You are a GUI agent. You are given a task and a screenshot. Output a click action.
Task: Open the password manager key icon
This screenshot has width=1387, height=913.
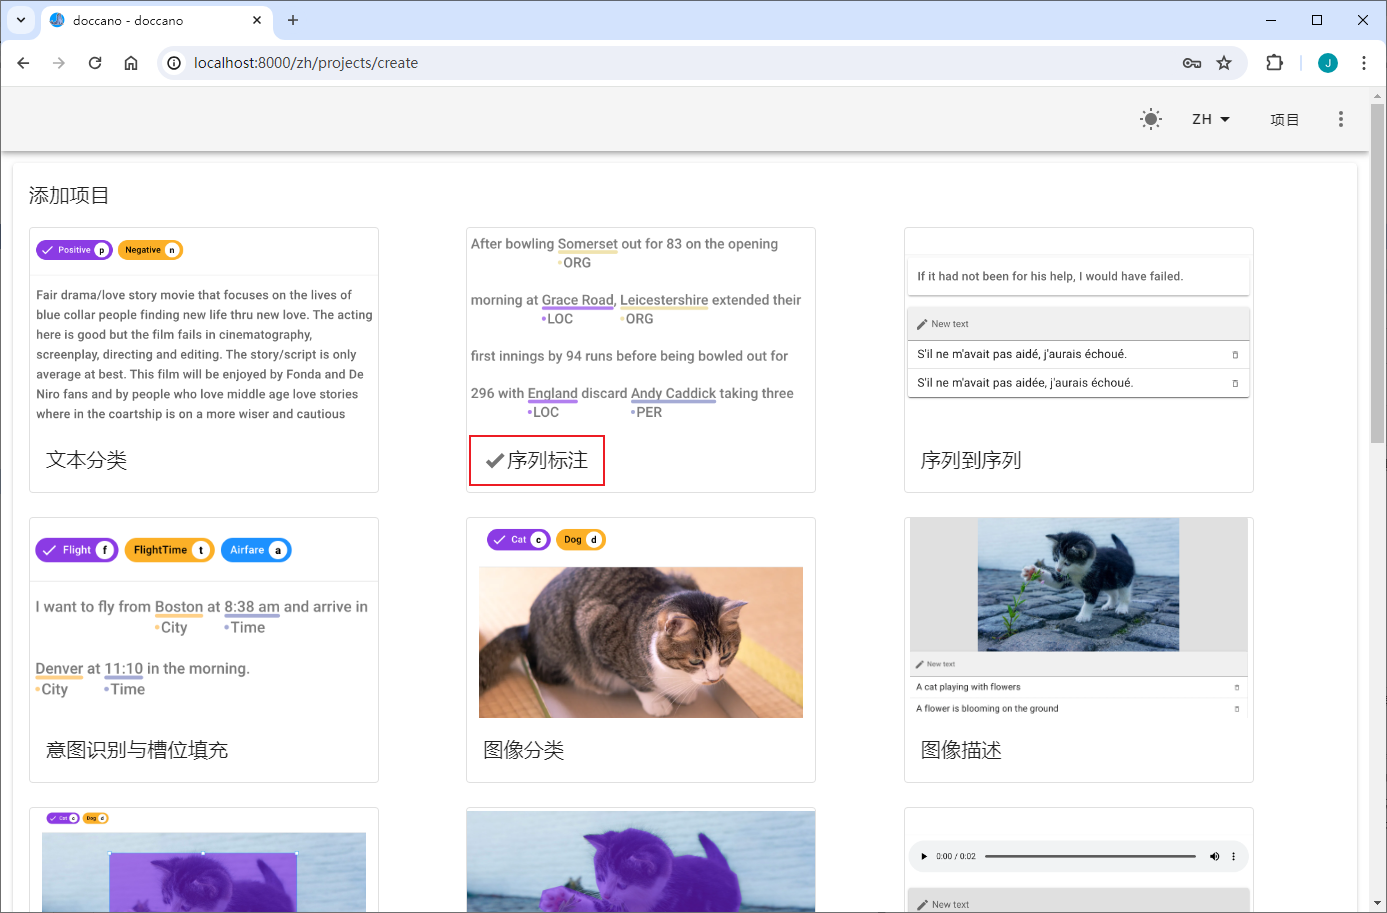click(x=1192, y=63)
